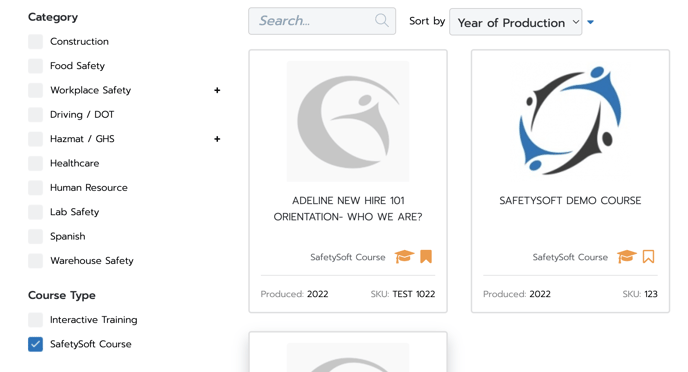Viewport: 688px width, 372px height.
Task: Click SafetySoft Course label on Adeline card
Action: (348, 257)
